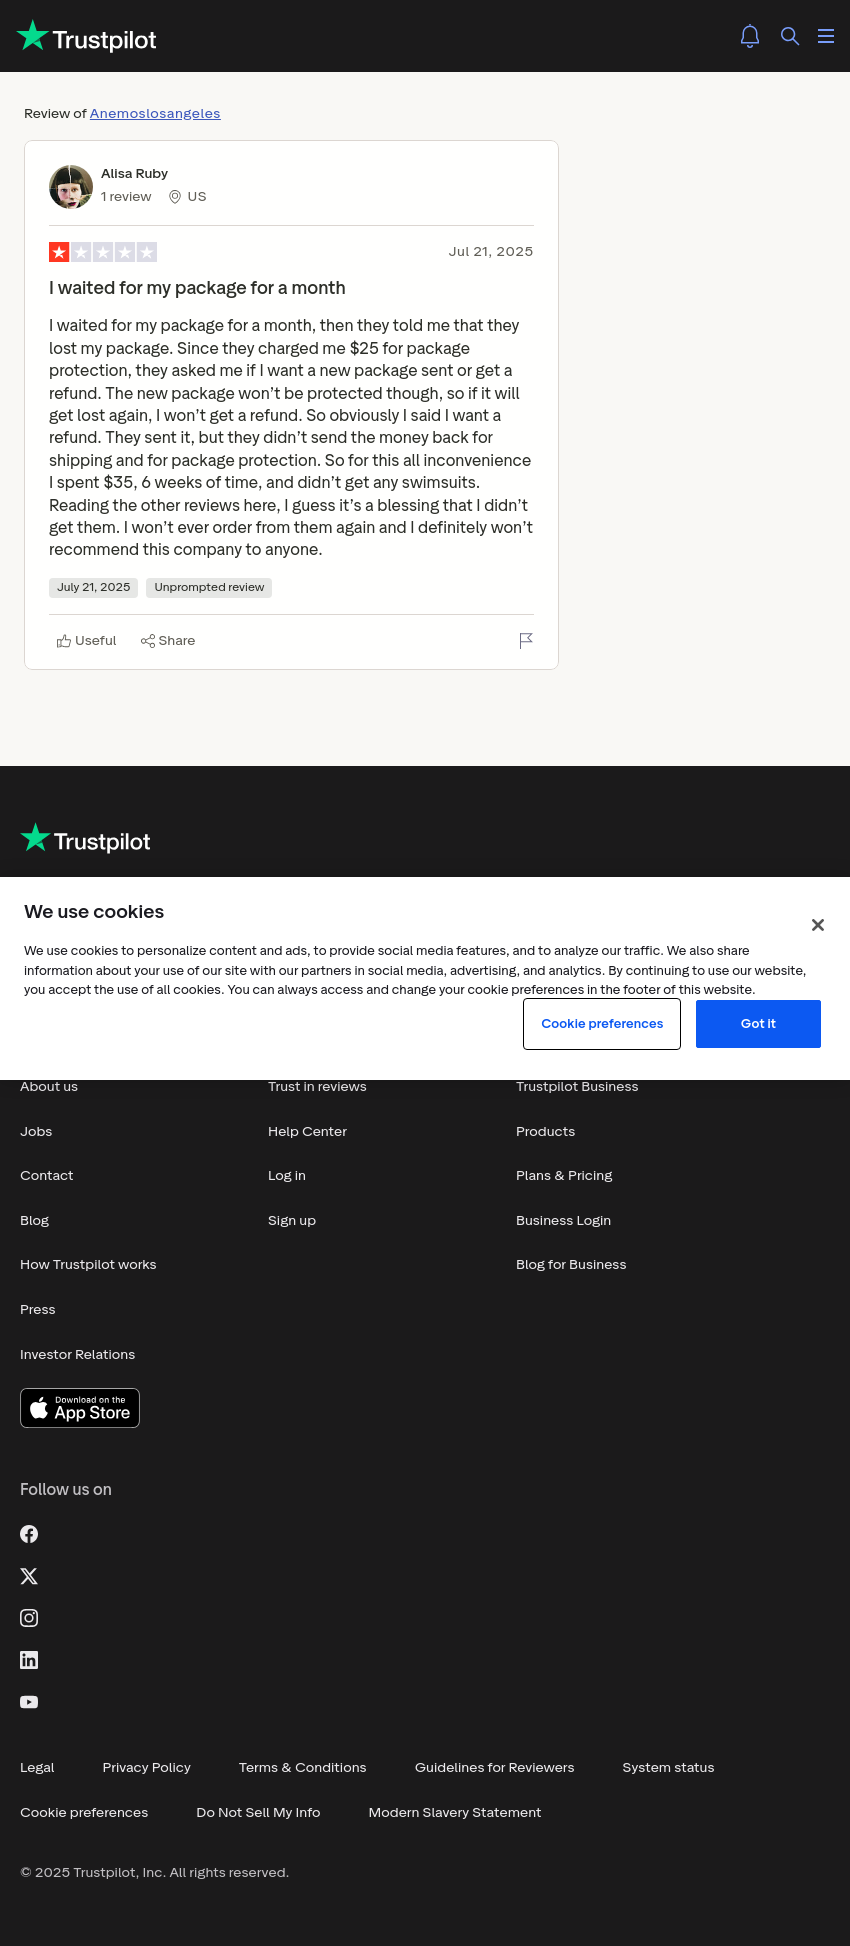
Task: Open the Legal footer link
Action: tap(37, 1768)
